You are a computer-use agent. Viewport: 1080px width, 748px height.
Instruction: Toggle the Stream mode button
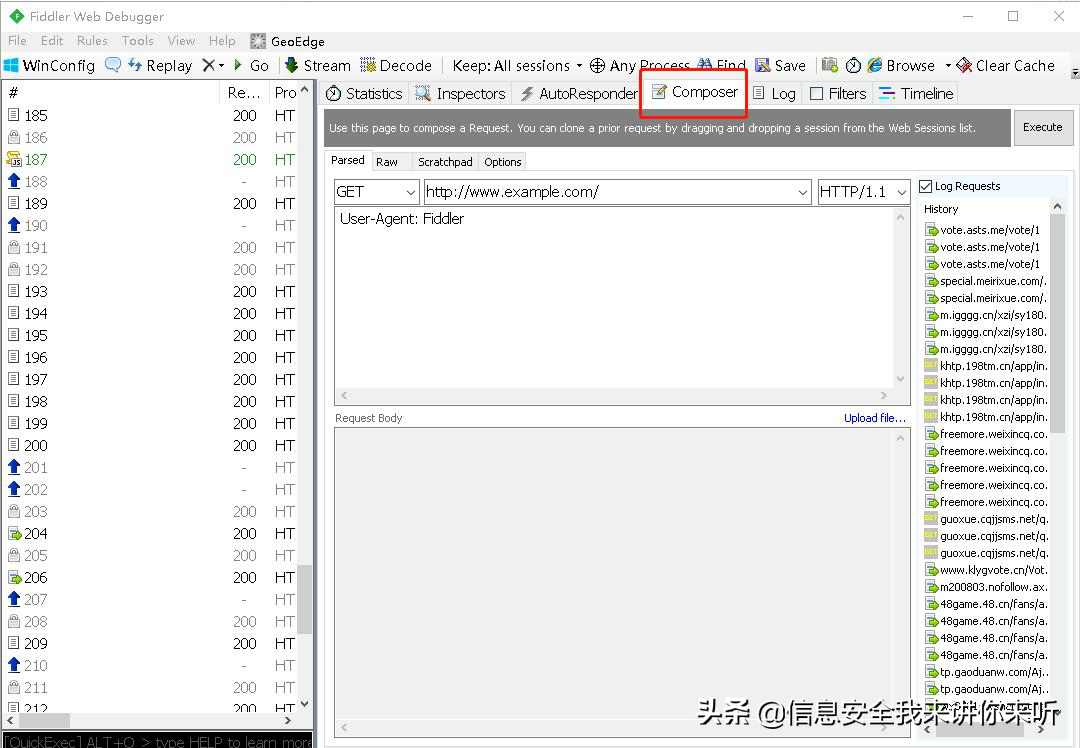(x=318, y=65)
